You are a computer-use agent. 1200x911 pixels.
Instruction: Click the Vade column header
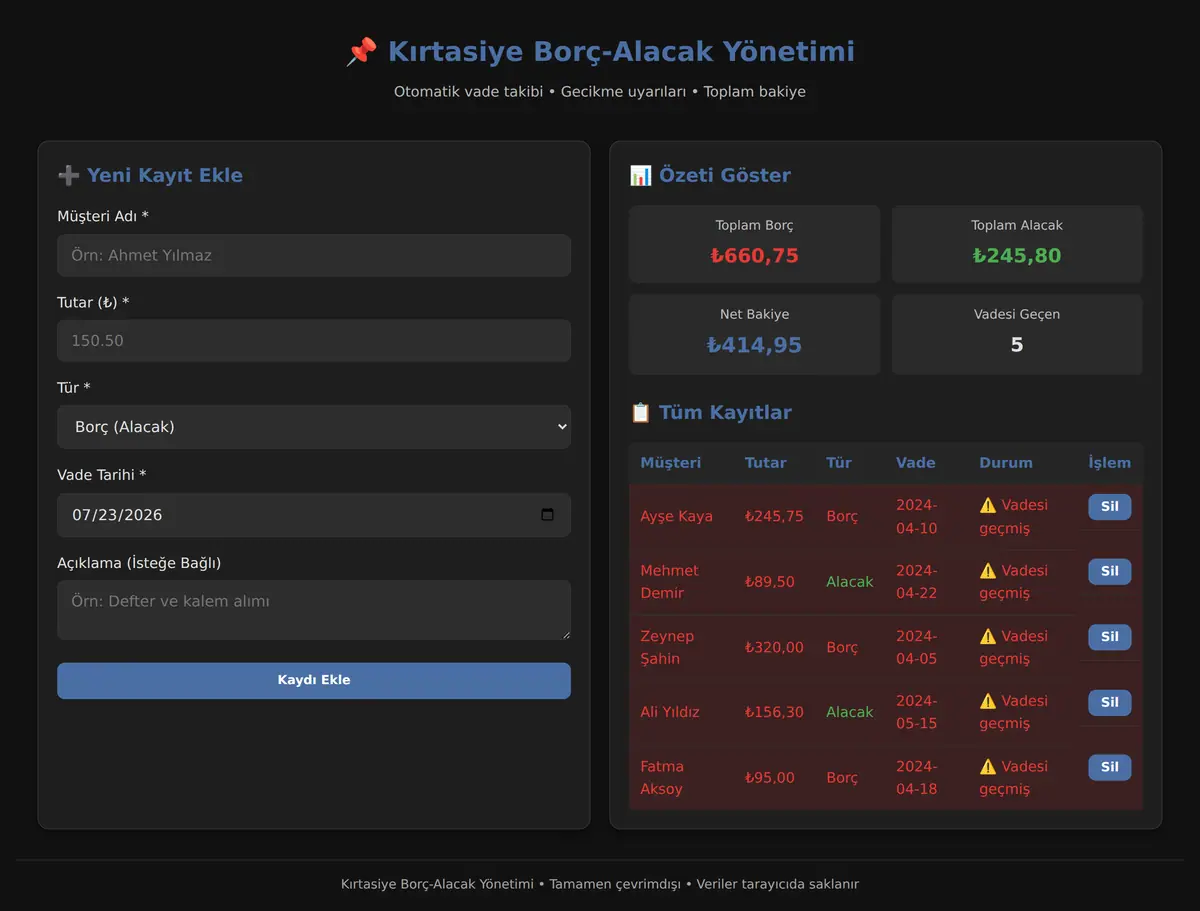[x=916, y=463]
